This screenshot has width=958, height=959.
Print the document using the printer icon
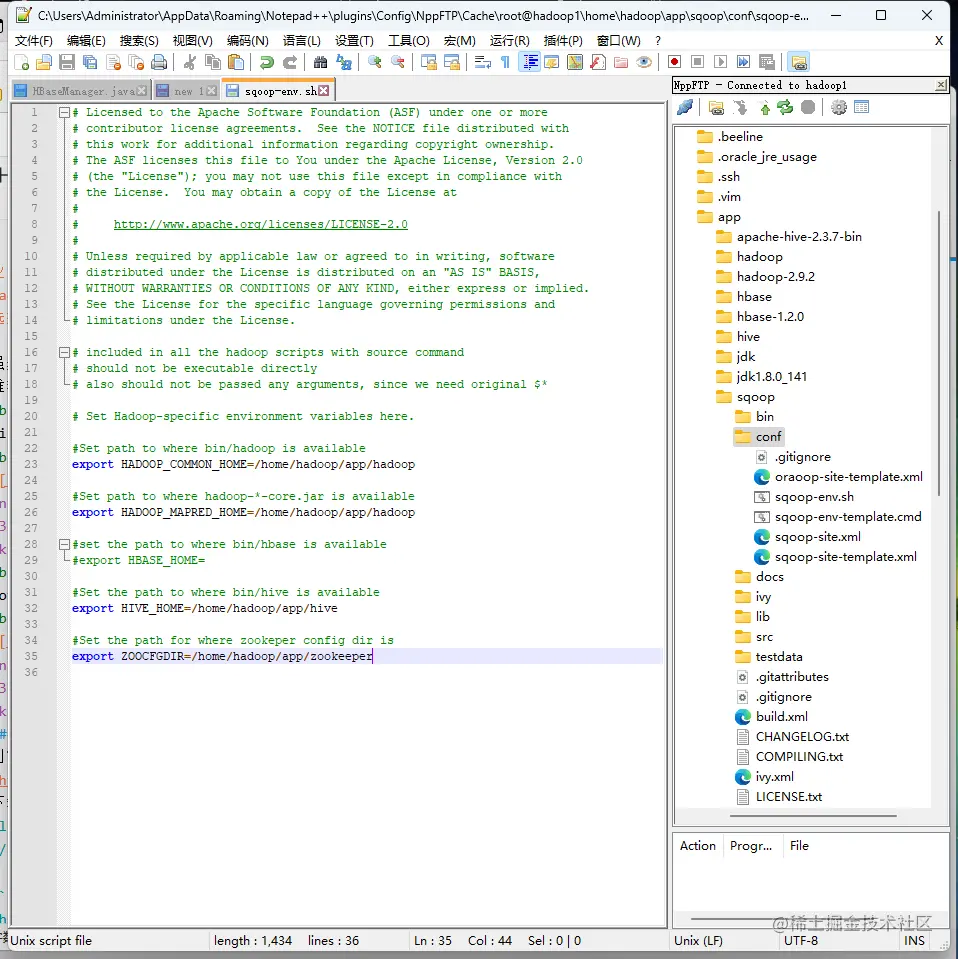159,62
